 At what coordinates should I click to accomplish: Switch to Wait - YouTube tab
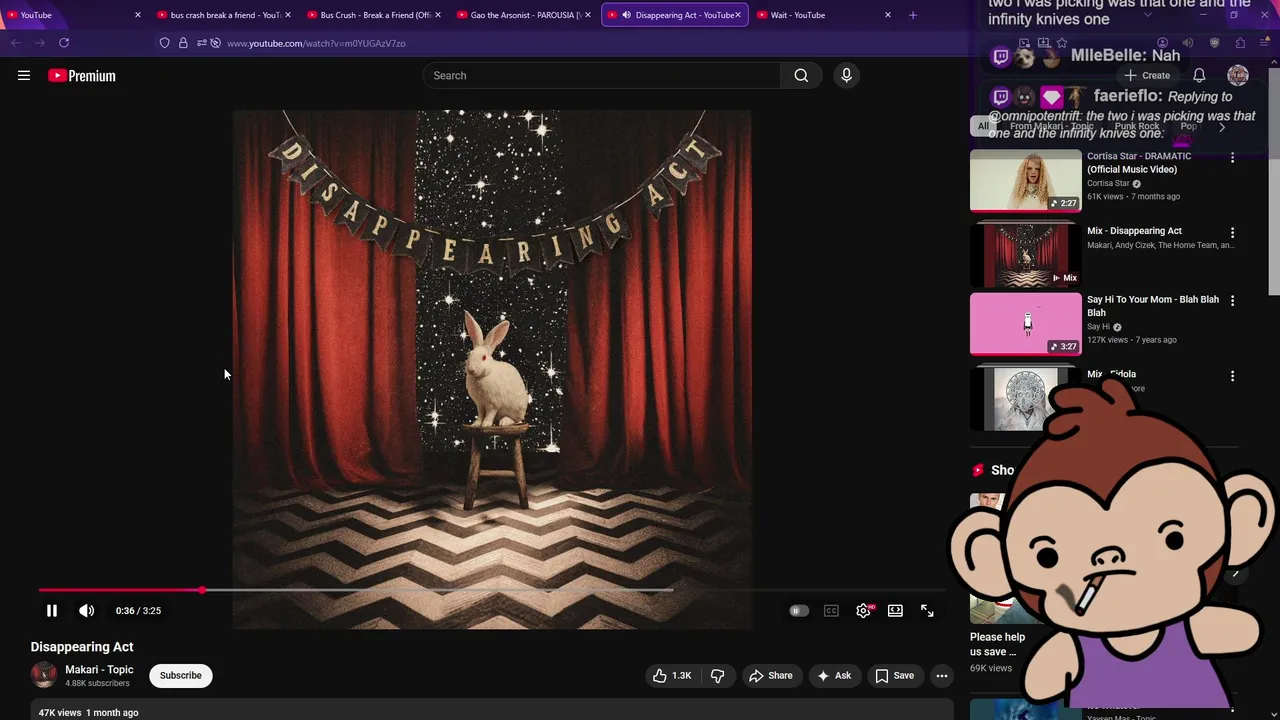822,15
